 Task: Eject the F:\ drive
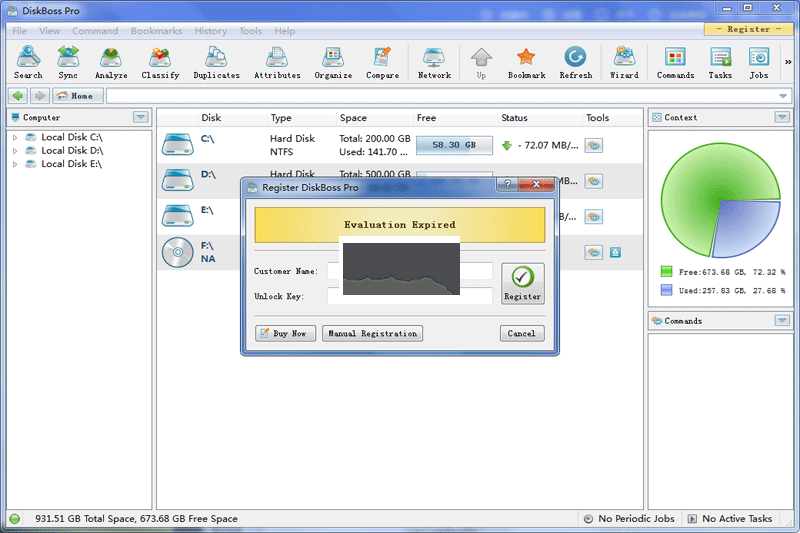(615, 252)
